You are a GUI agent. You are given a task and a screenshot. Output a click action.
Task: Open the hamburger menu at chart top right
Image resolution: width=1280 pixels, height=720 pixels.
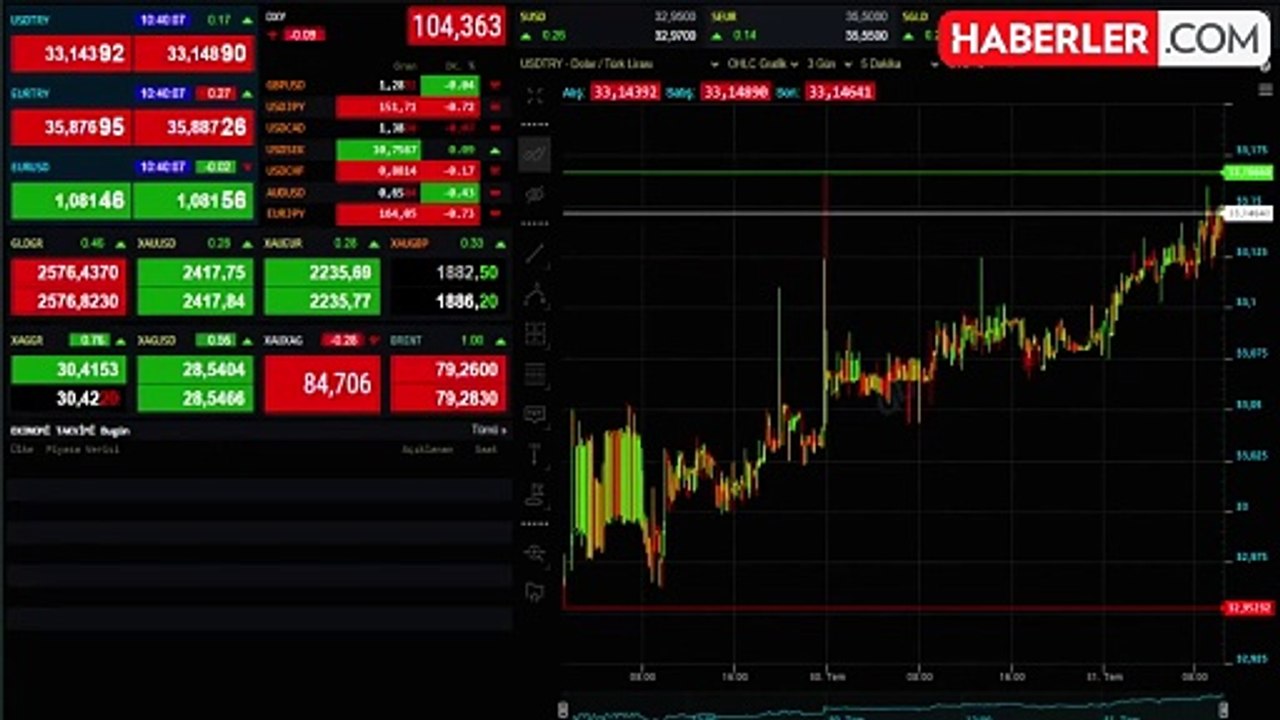1265,90
